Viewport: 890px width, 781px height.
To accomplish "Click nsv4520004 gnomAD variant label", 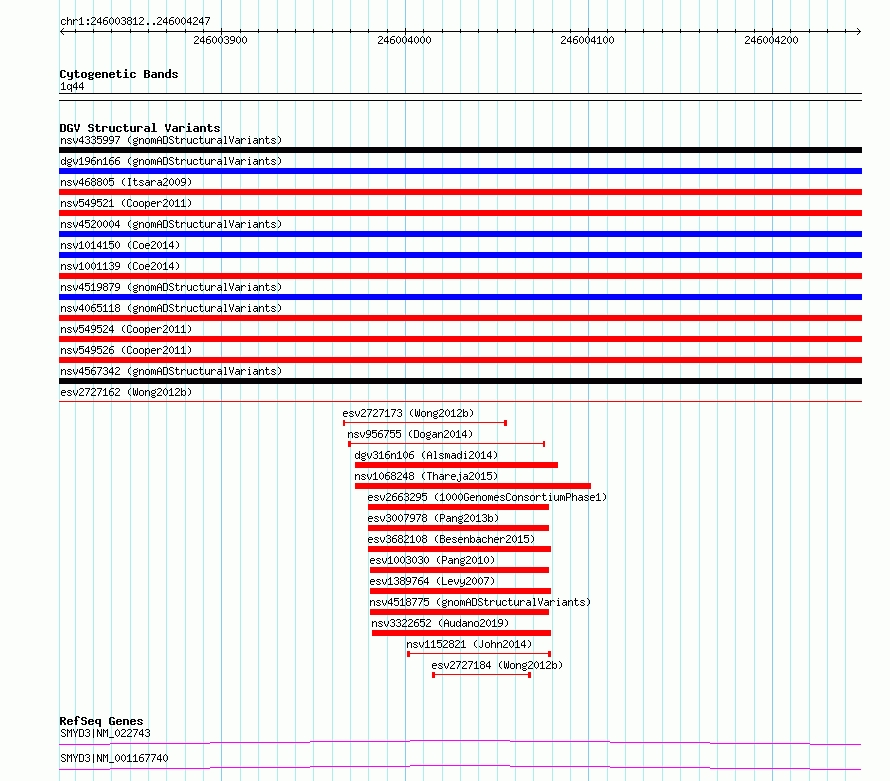I will pos(171,224).
